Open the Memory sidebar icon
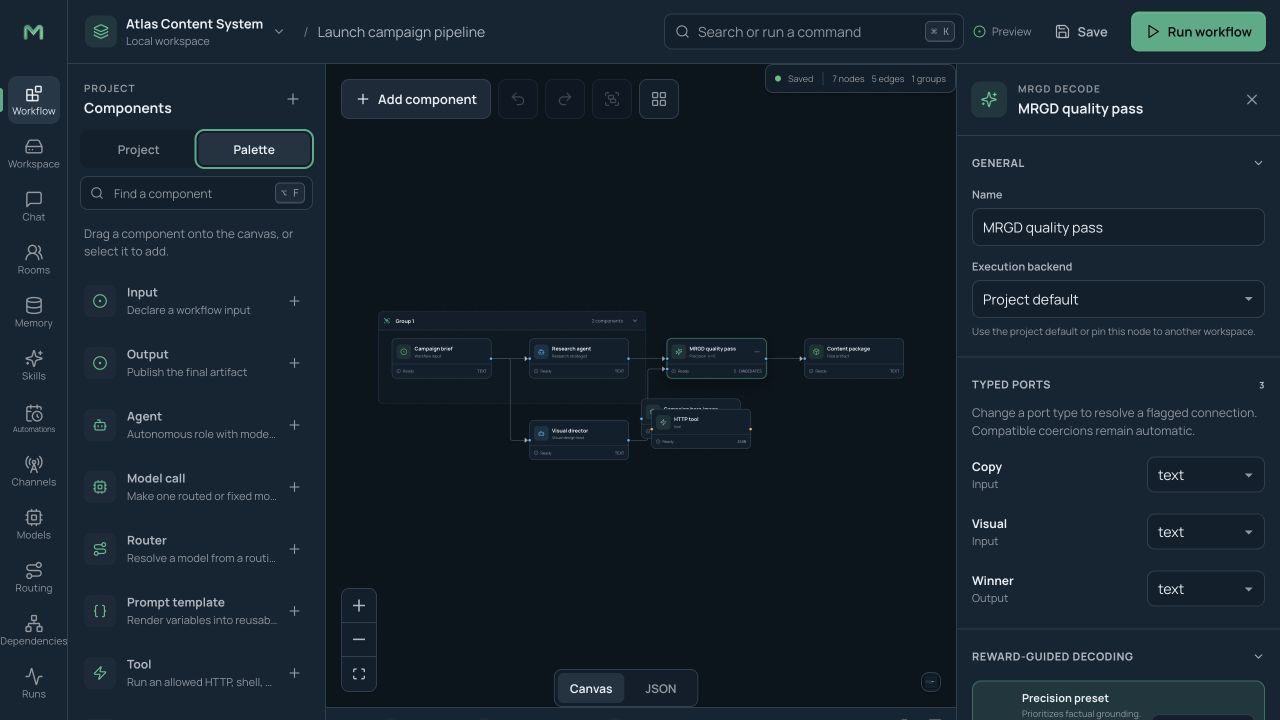 coord(34,312)
